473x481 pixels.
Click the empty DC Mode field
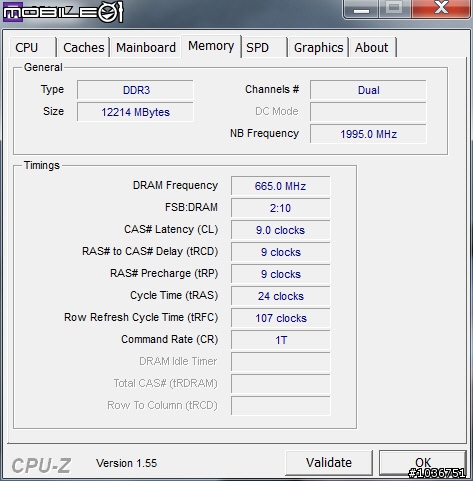point(368,112)
